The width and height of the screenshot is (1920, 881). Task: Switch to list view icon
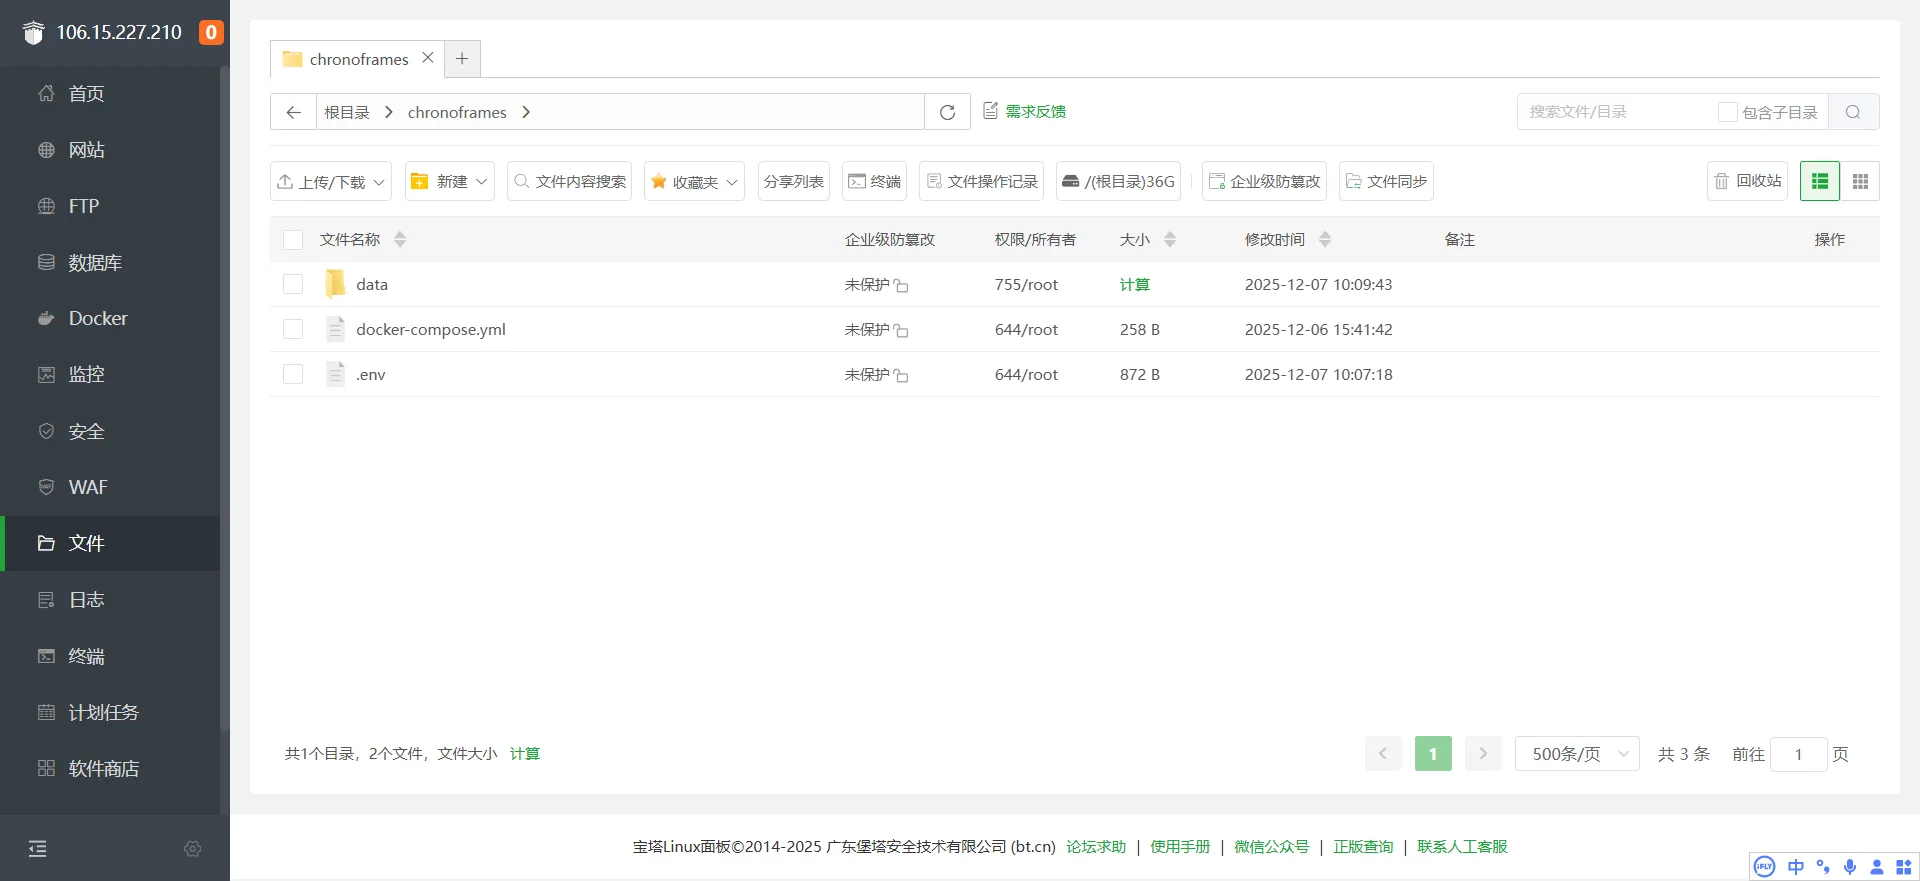point(1820,181)
